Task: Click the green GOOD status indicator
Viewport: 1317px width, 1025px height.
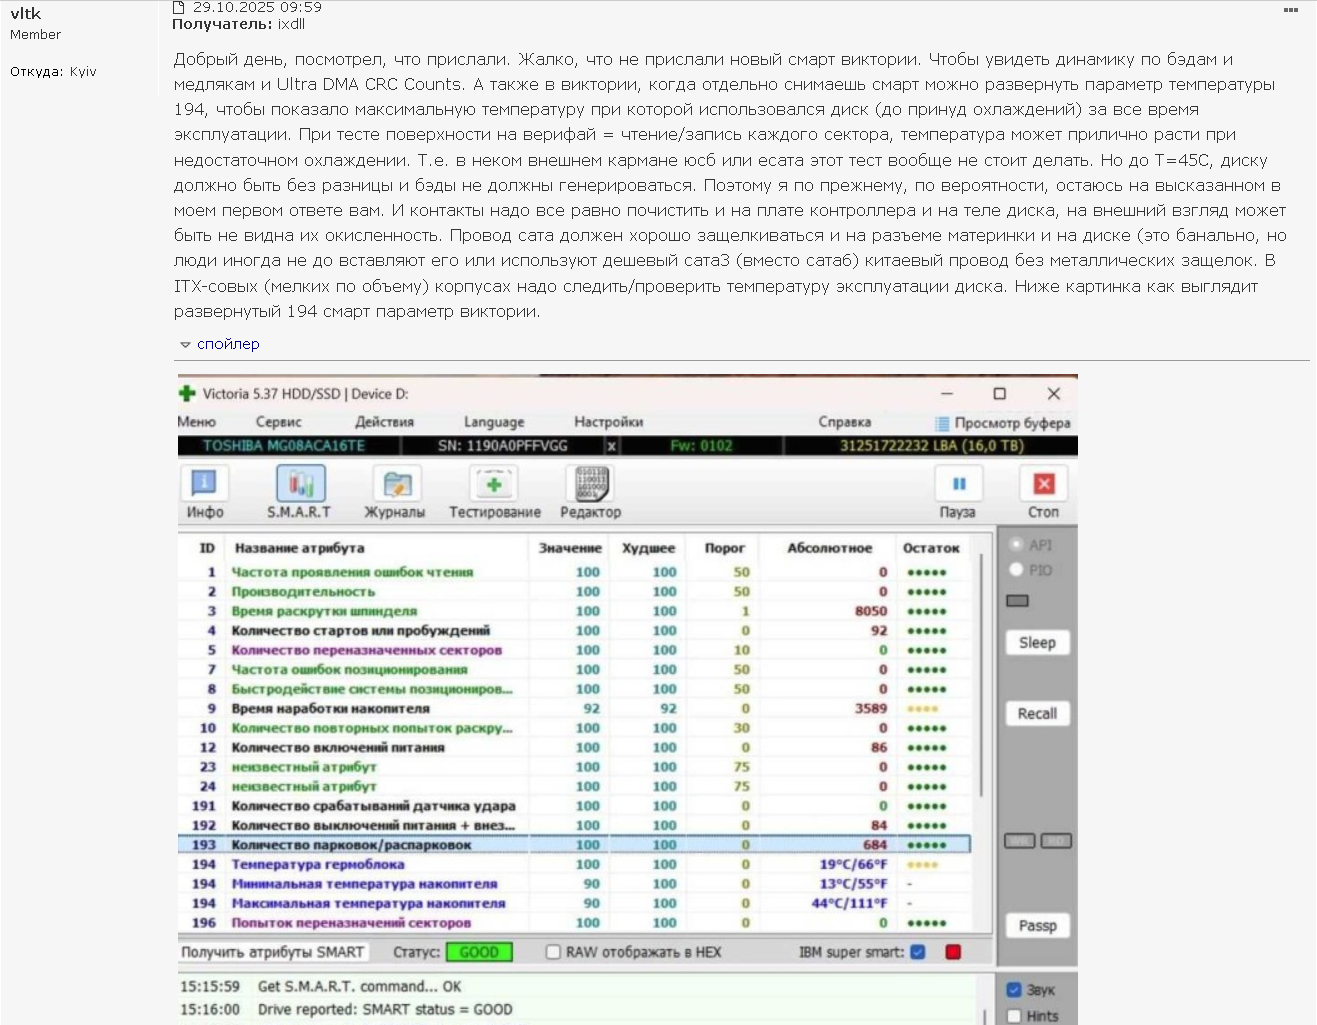Action: pyautogui.click(x=479, y=952)
